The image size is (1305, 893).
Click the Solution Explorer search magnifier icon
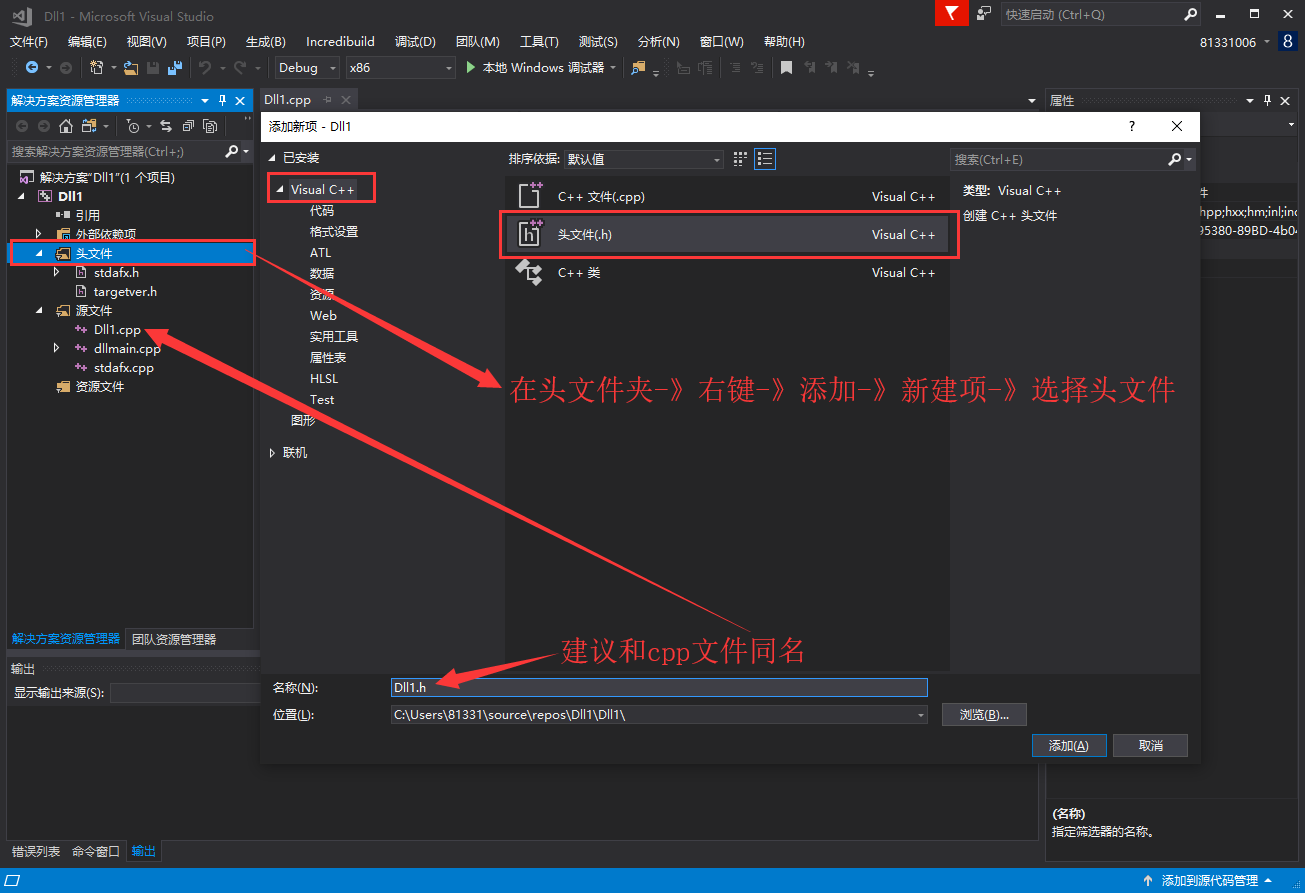pos(232,151)
